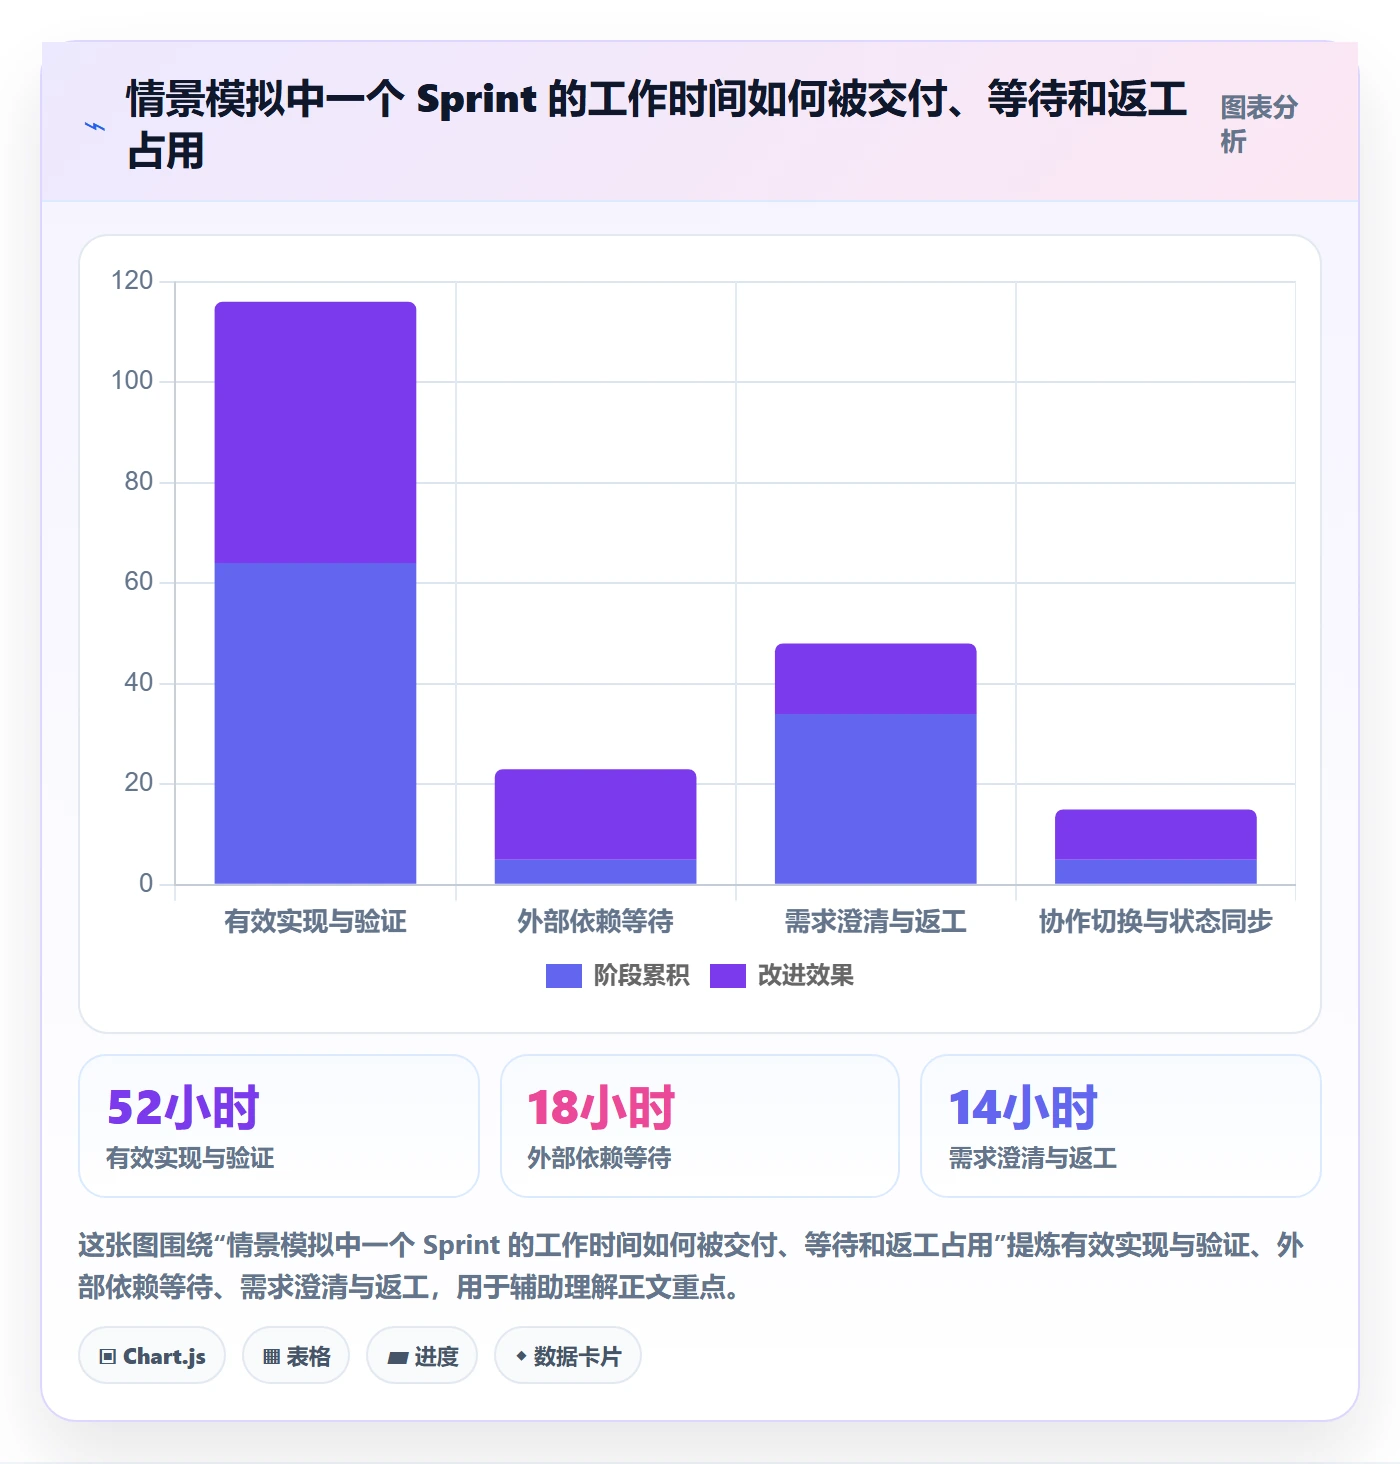Viewport: 1400px width, 1464px height.
Task: Click the 需求澄清与返工 x-axis label
Action: (875, 921)
